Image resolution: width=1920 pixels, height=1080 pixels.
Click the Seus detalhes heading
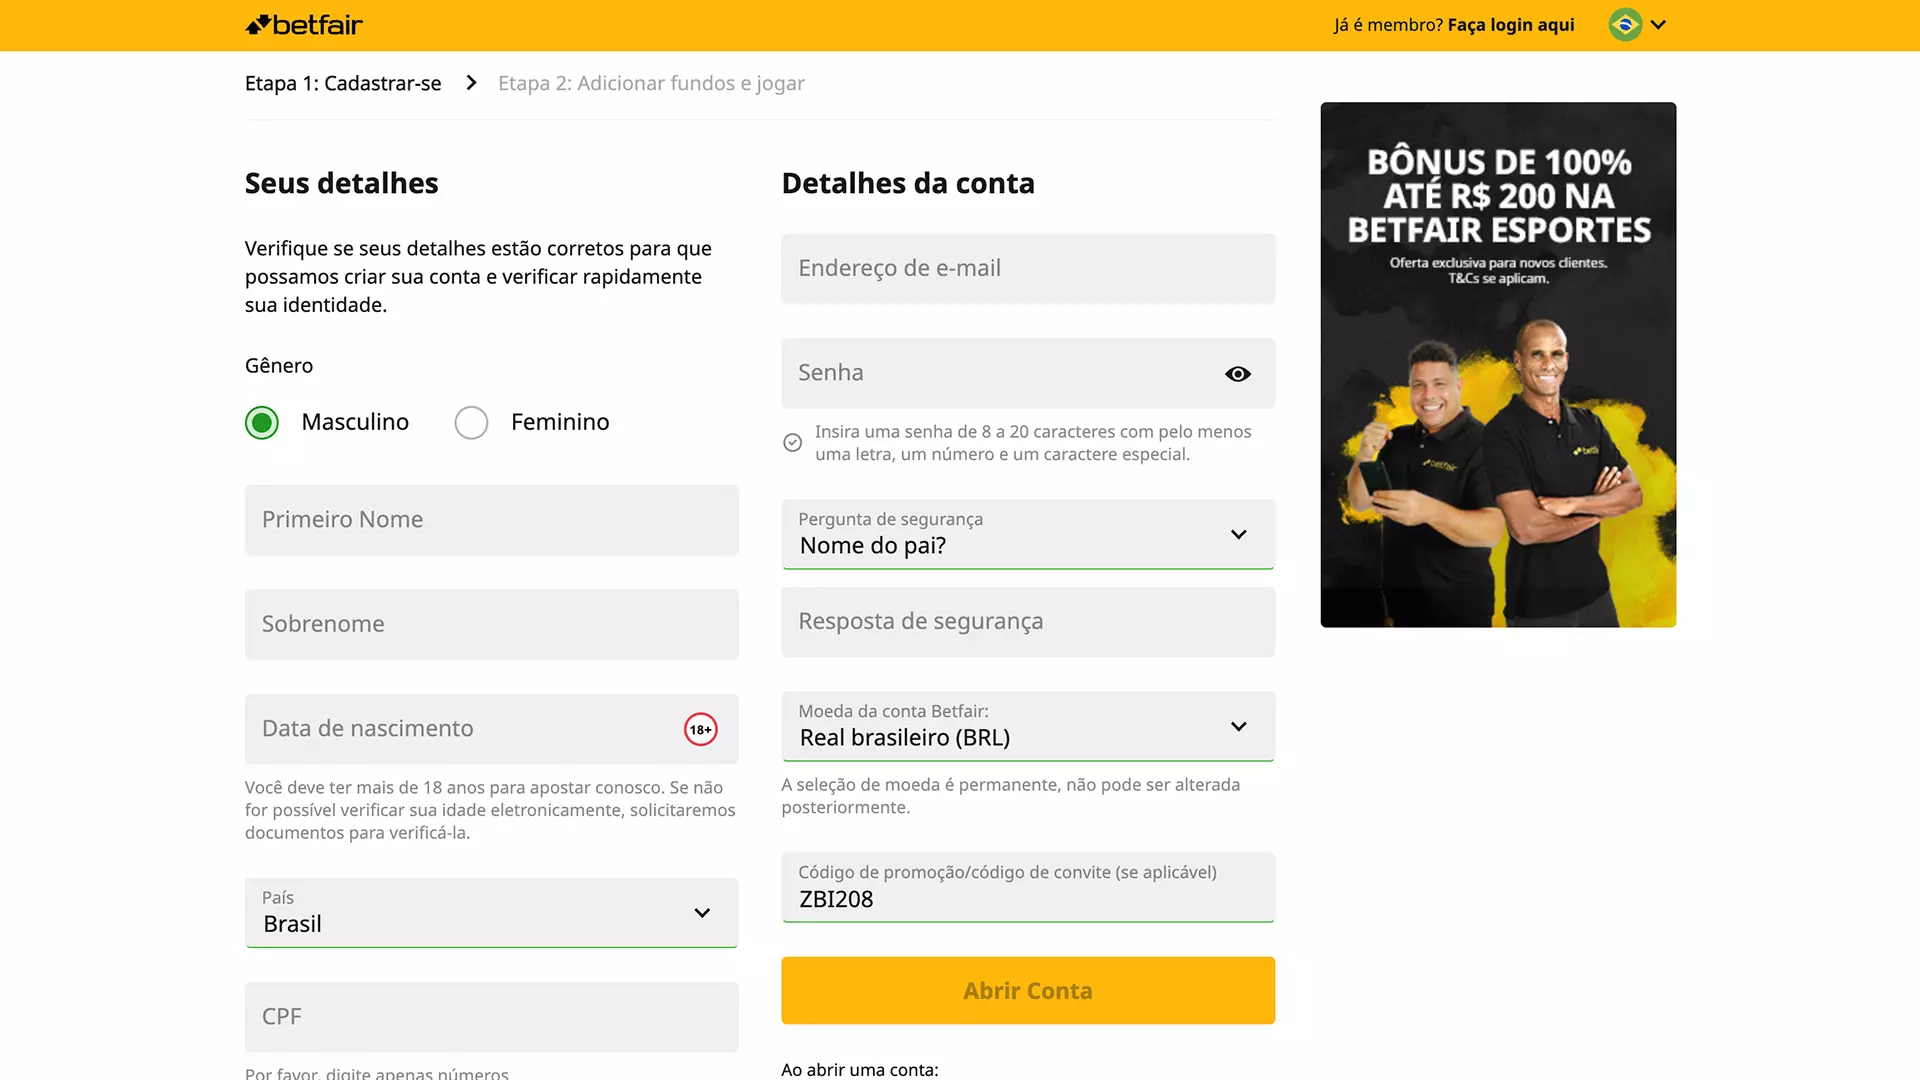[342, 184]
